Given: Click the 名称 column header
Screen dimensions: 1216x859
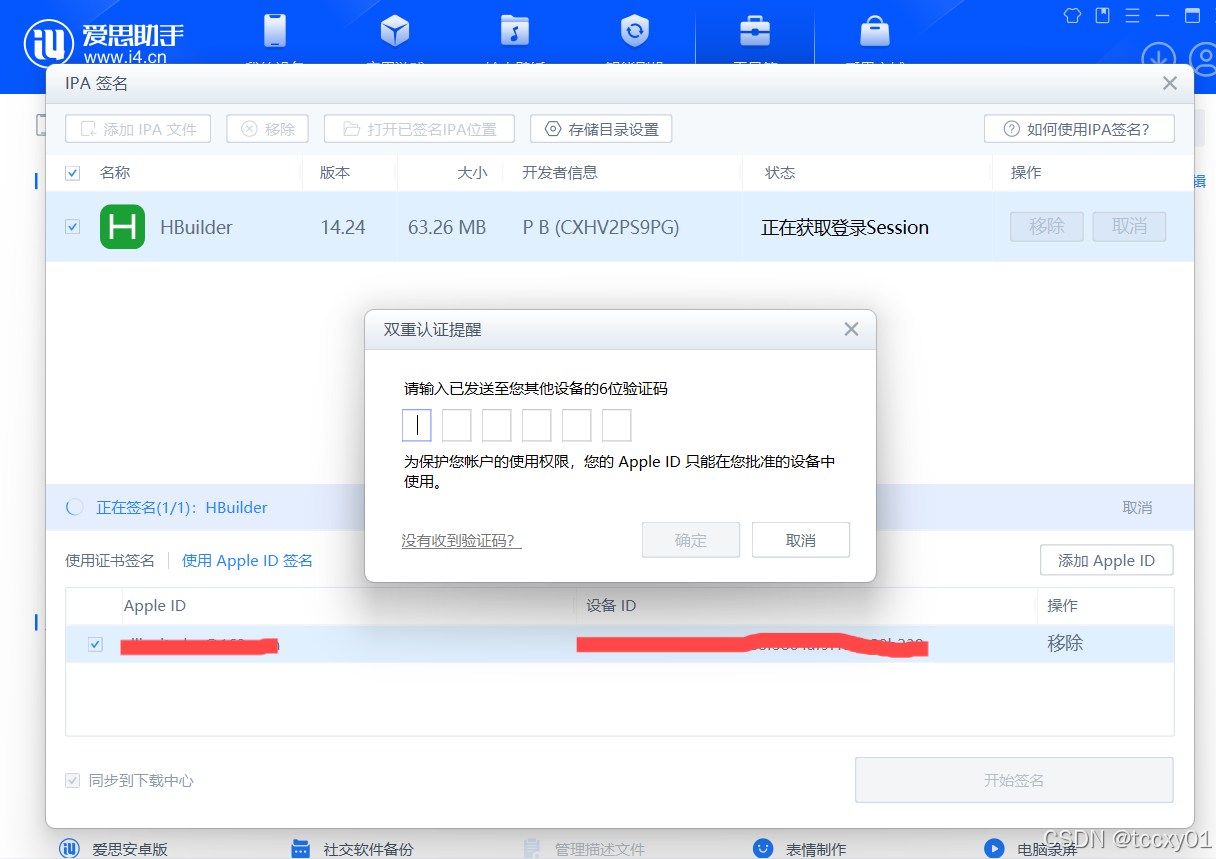Looking at the screenshot, I should click(x=115, y=173).
